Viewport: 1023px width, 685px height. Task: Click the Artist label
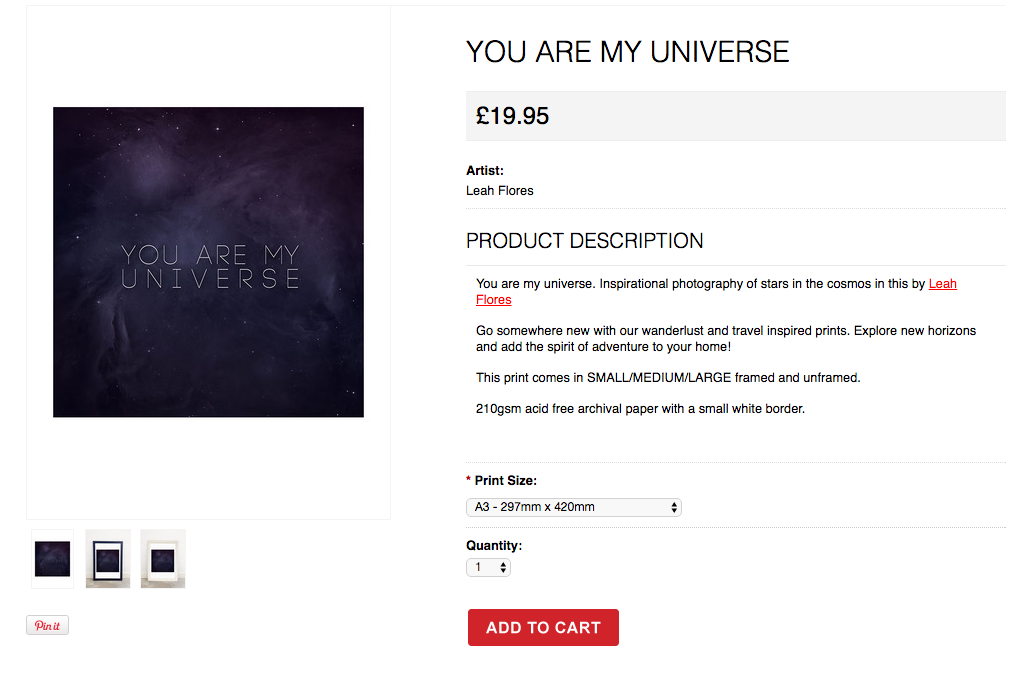(485, 171)
